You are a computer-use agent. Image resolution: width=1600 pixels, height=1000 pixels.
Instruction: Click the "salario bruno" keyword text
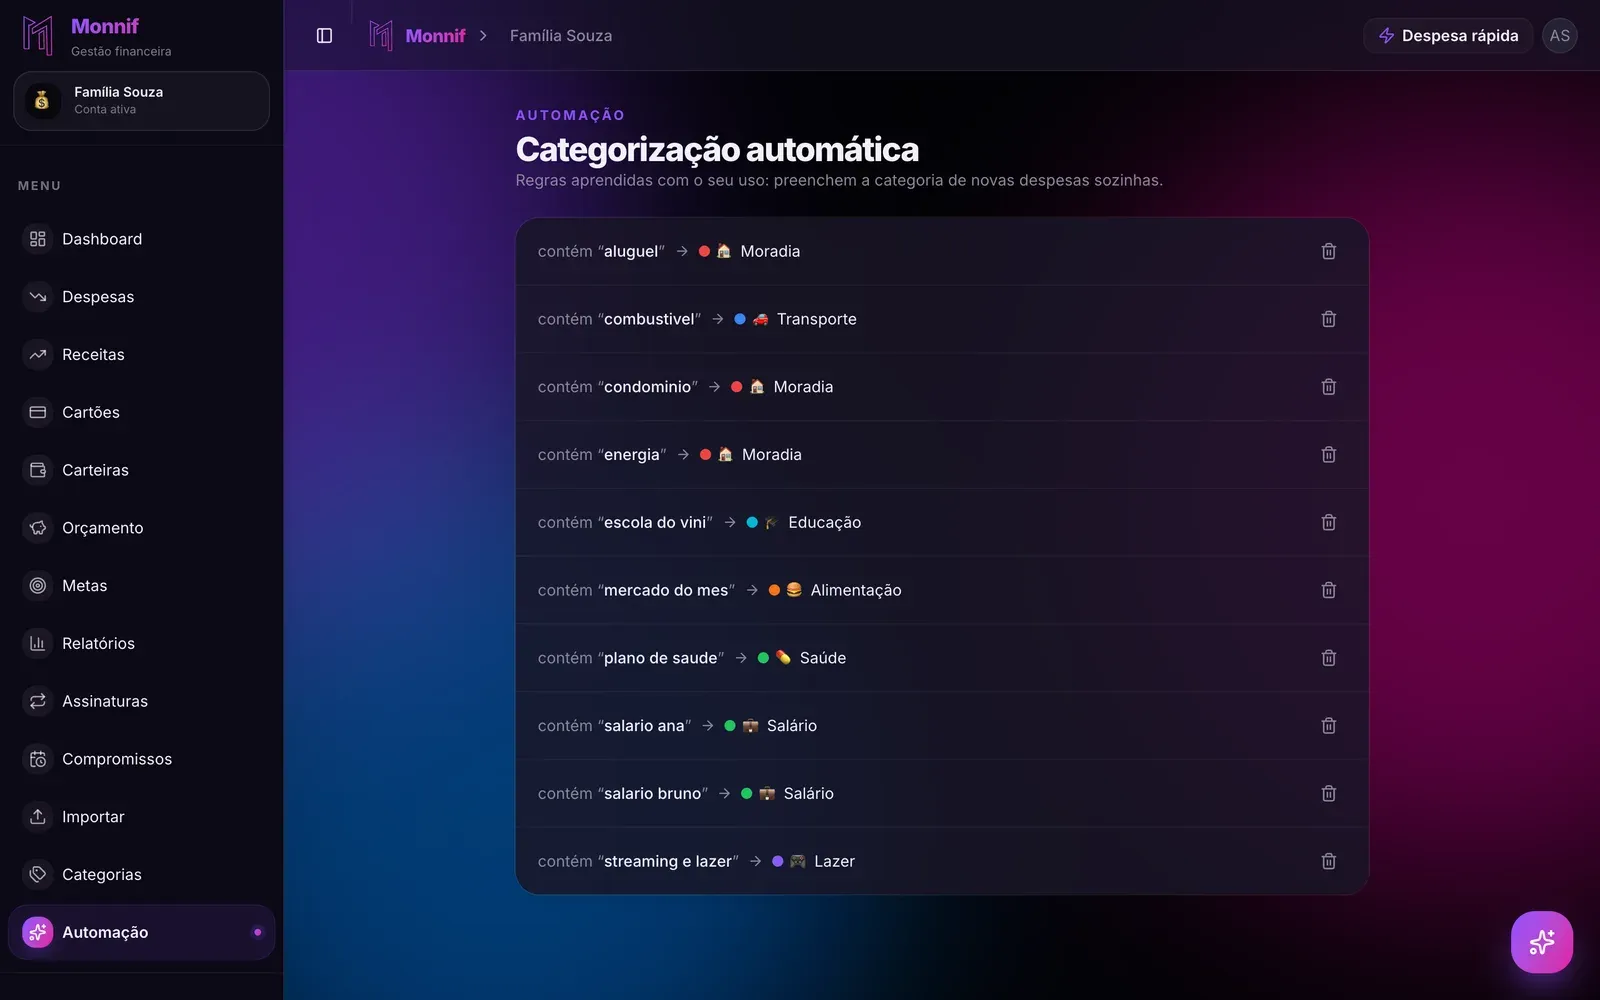coord(653,793)
